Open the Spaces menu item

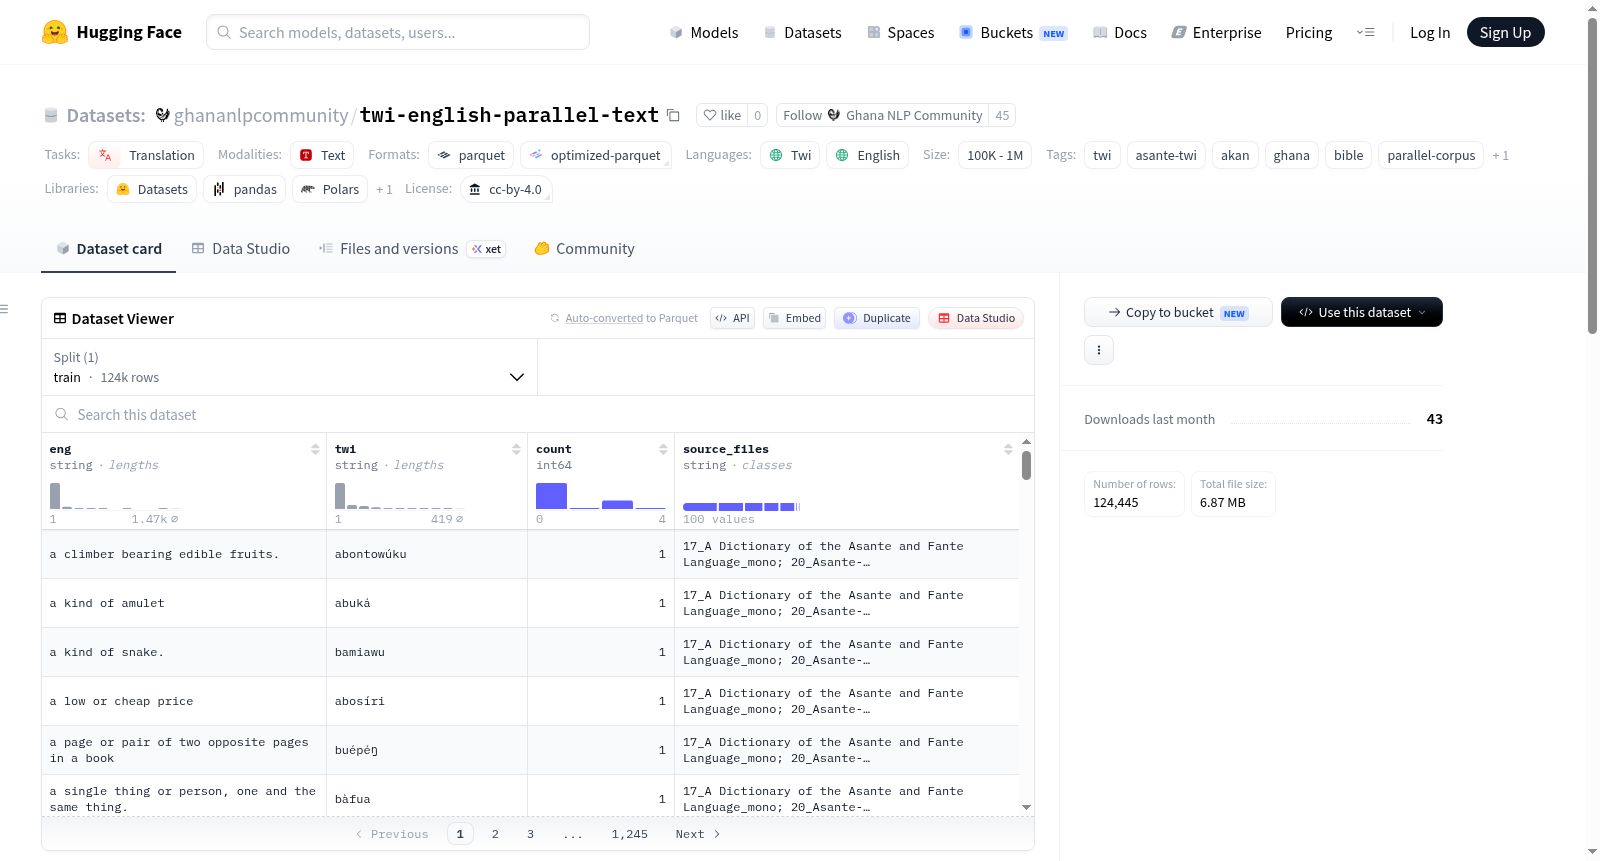(901, 32)
